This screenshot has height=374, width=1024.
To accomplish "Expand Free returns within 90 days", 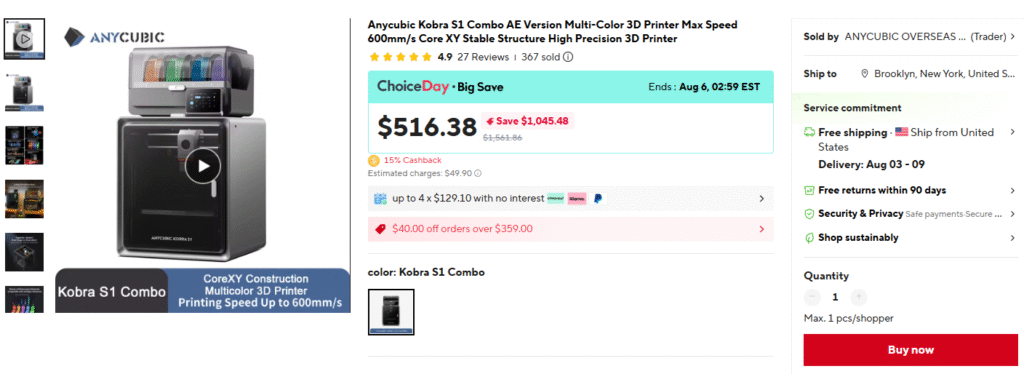I will [x=910, y=190].
